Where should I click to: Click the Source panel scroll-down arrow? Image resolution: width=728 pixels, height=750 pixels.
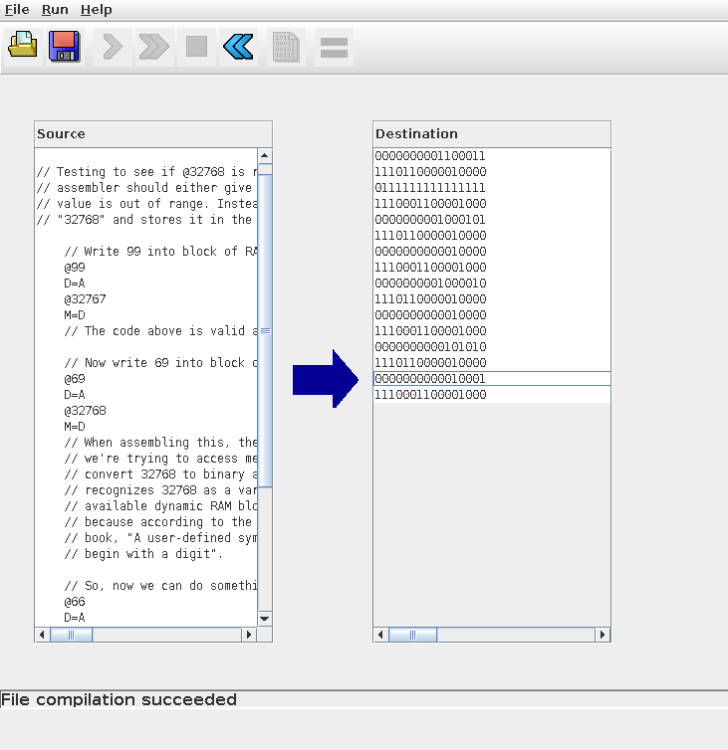(265, 618)
